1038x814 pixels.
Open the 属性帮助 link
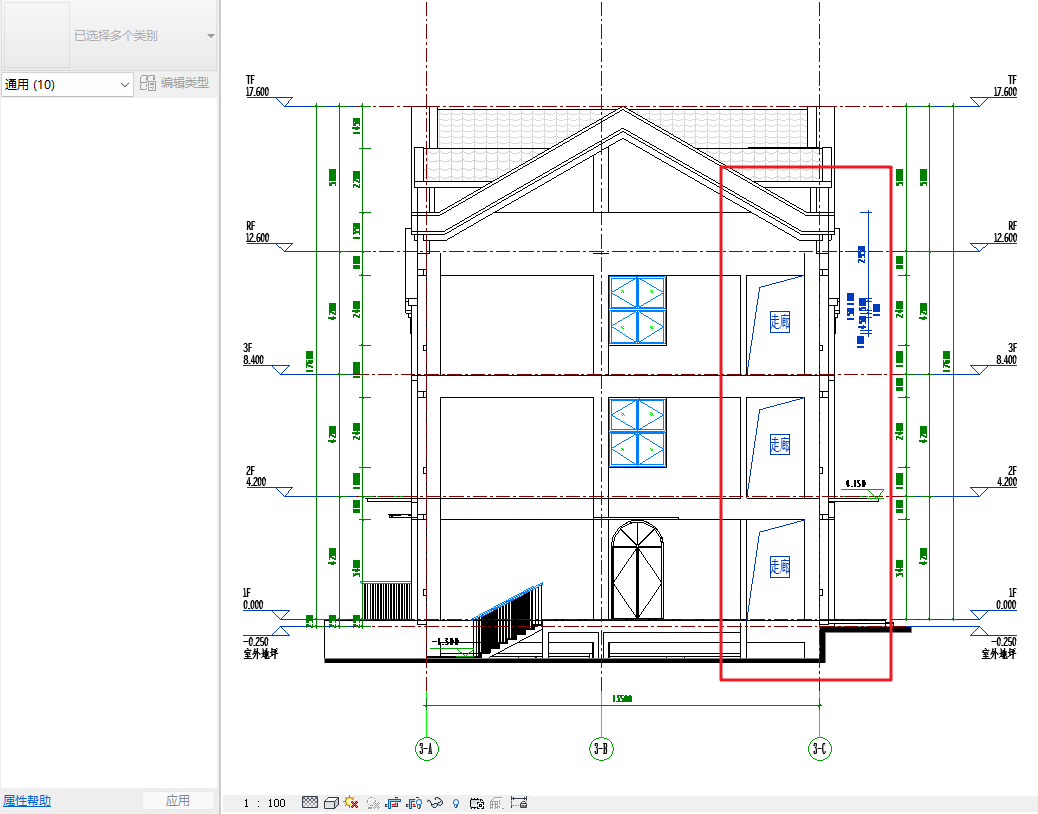tap(27, 801)
